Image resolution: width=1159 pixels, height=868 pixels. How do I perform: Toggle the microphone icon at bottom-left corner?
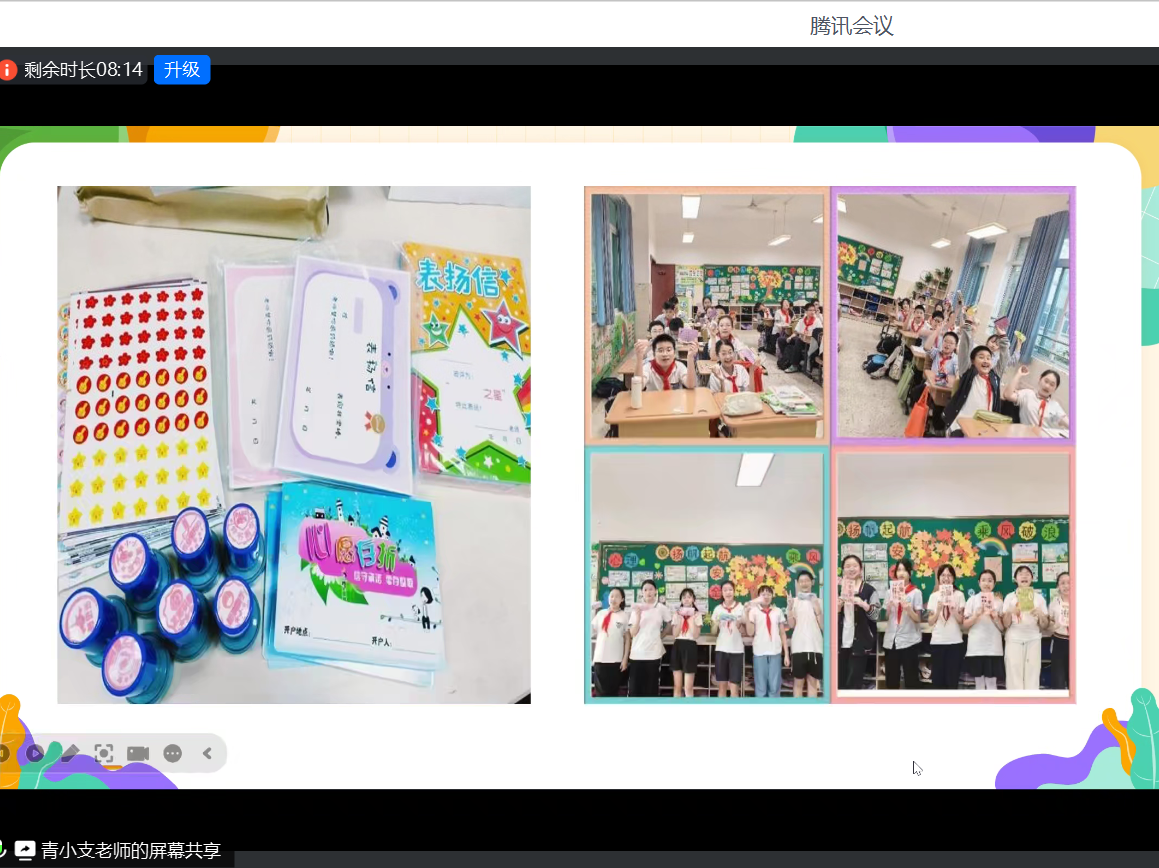[3, 850]
